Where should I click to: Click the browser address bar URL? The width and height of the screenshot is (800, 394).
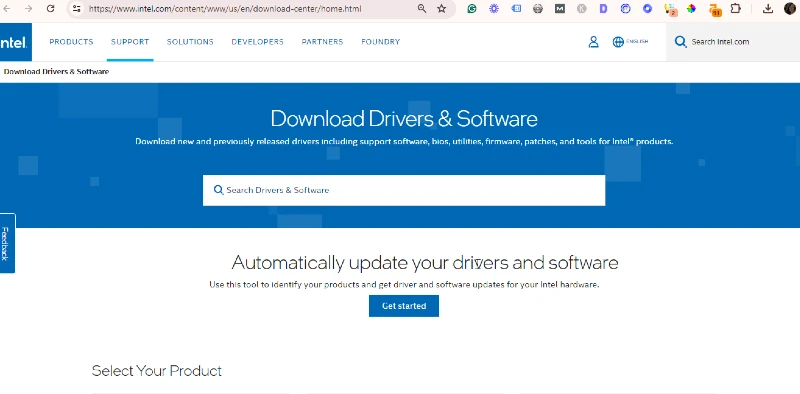click(225, 9)
